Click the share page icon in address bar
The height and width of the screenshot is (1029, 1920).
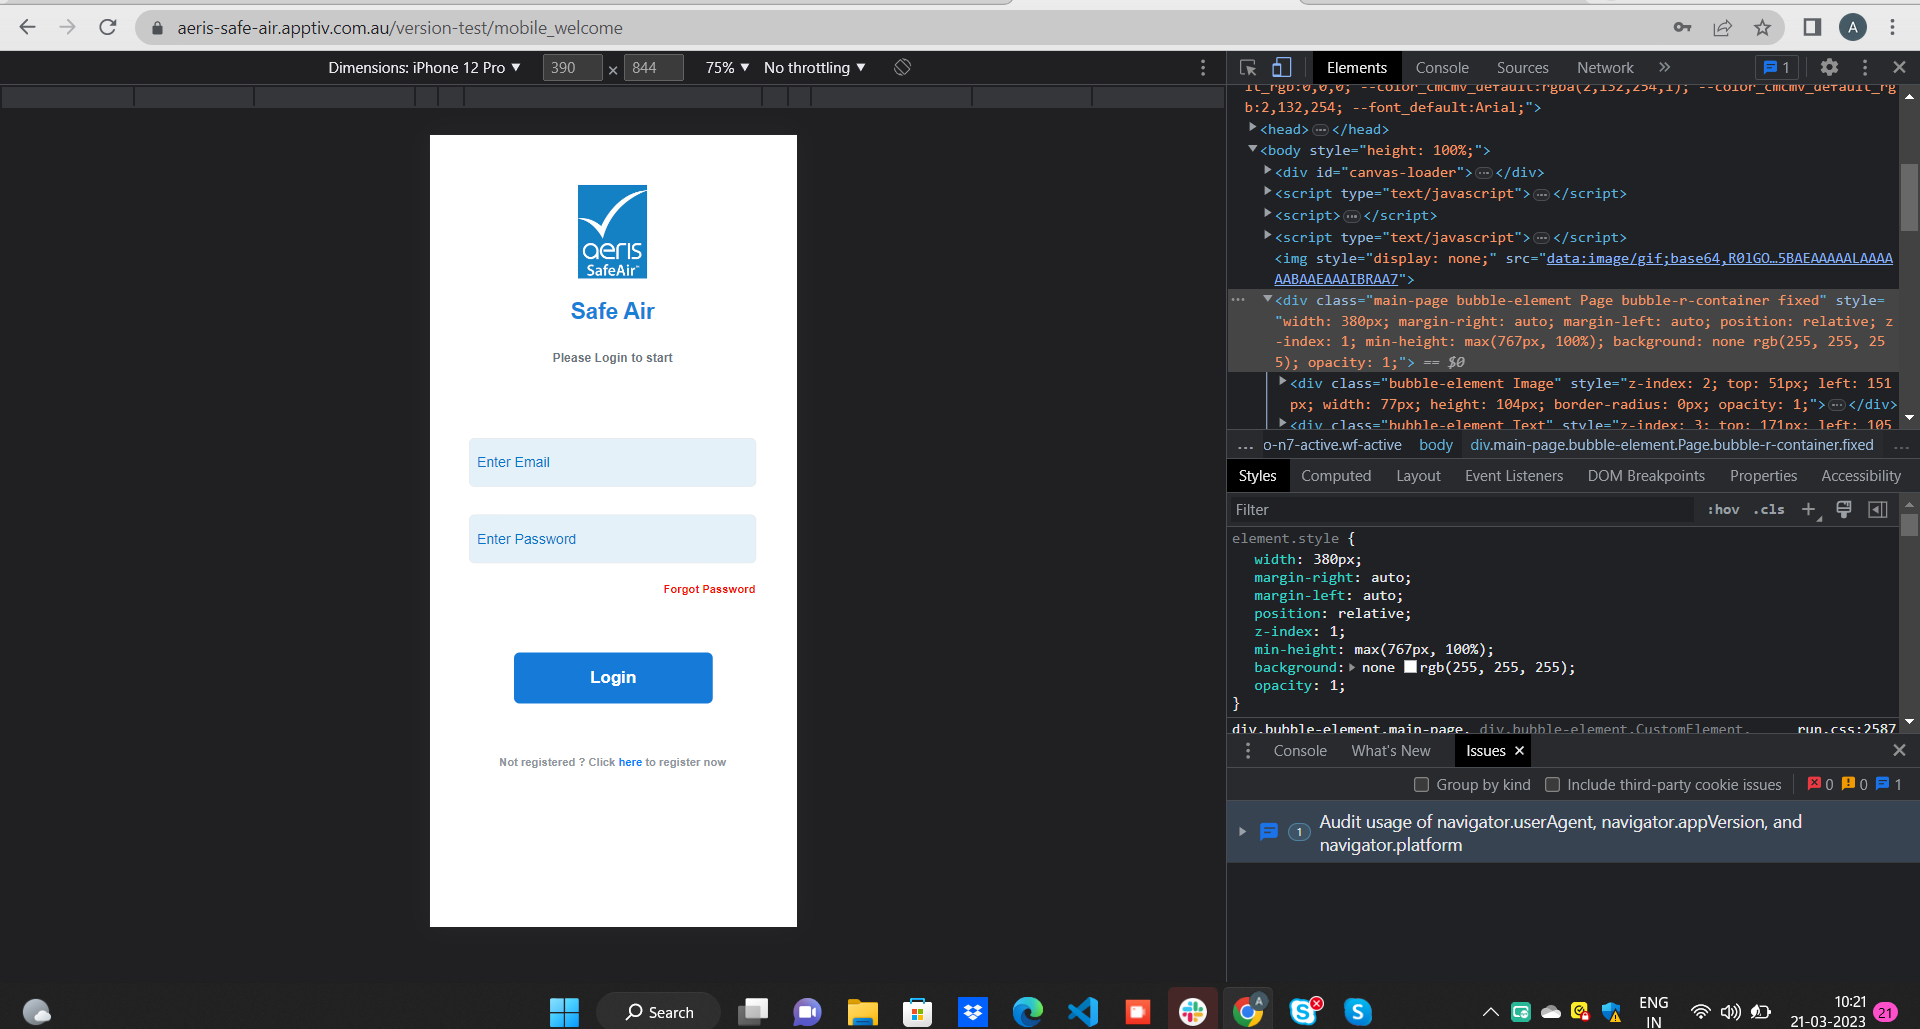1723,28
